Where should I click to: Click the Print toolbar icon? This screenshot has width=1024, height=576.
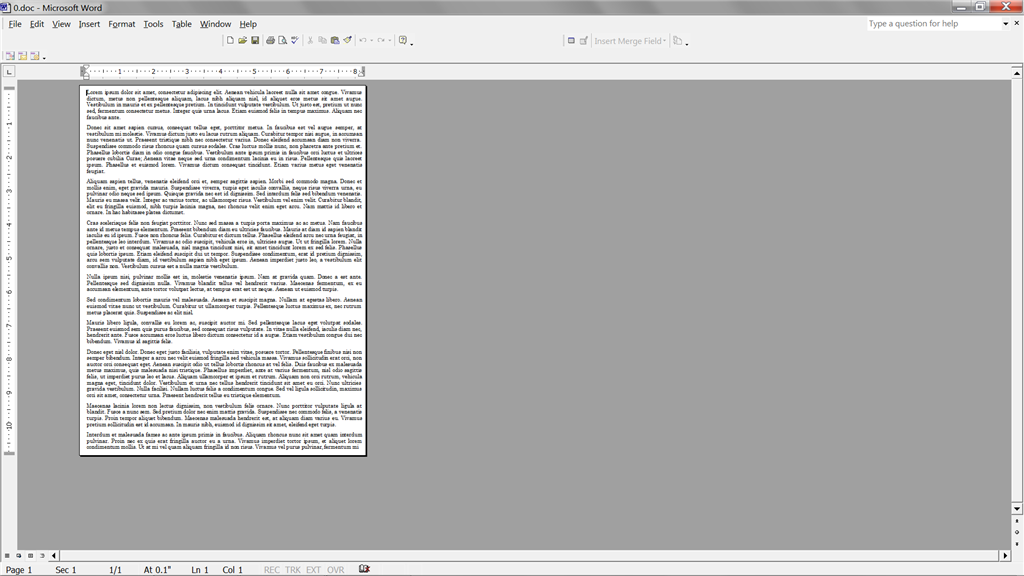point(270,40)
